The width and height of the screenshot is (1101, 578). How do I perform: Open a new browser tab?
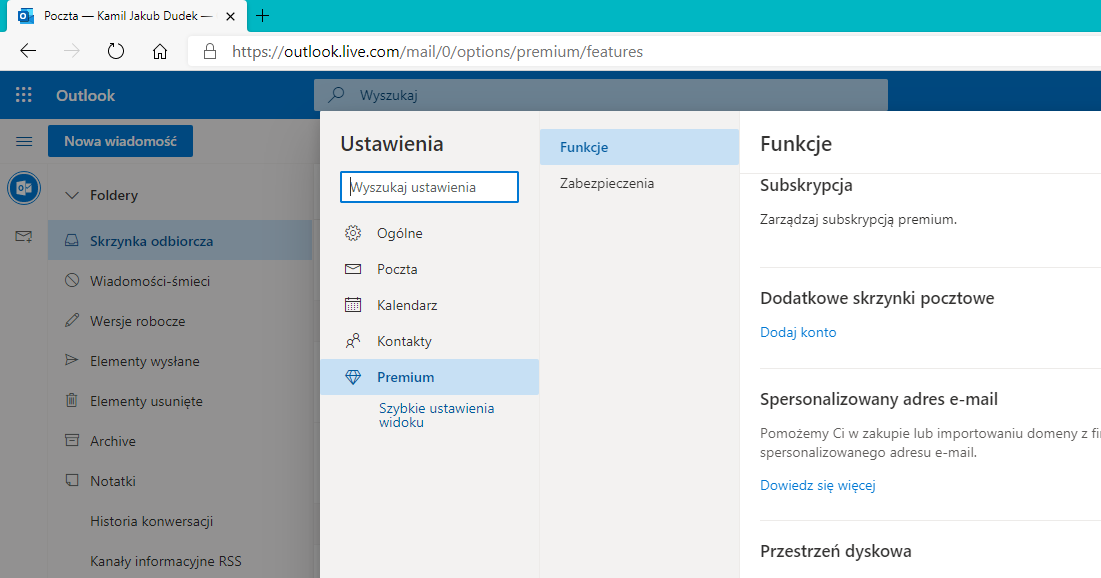263,15
